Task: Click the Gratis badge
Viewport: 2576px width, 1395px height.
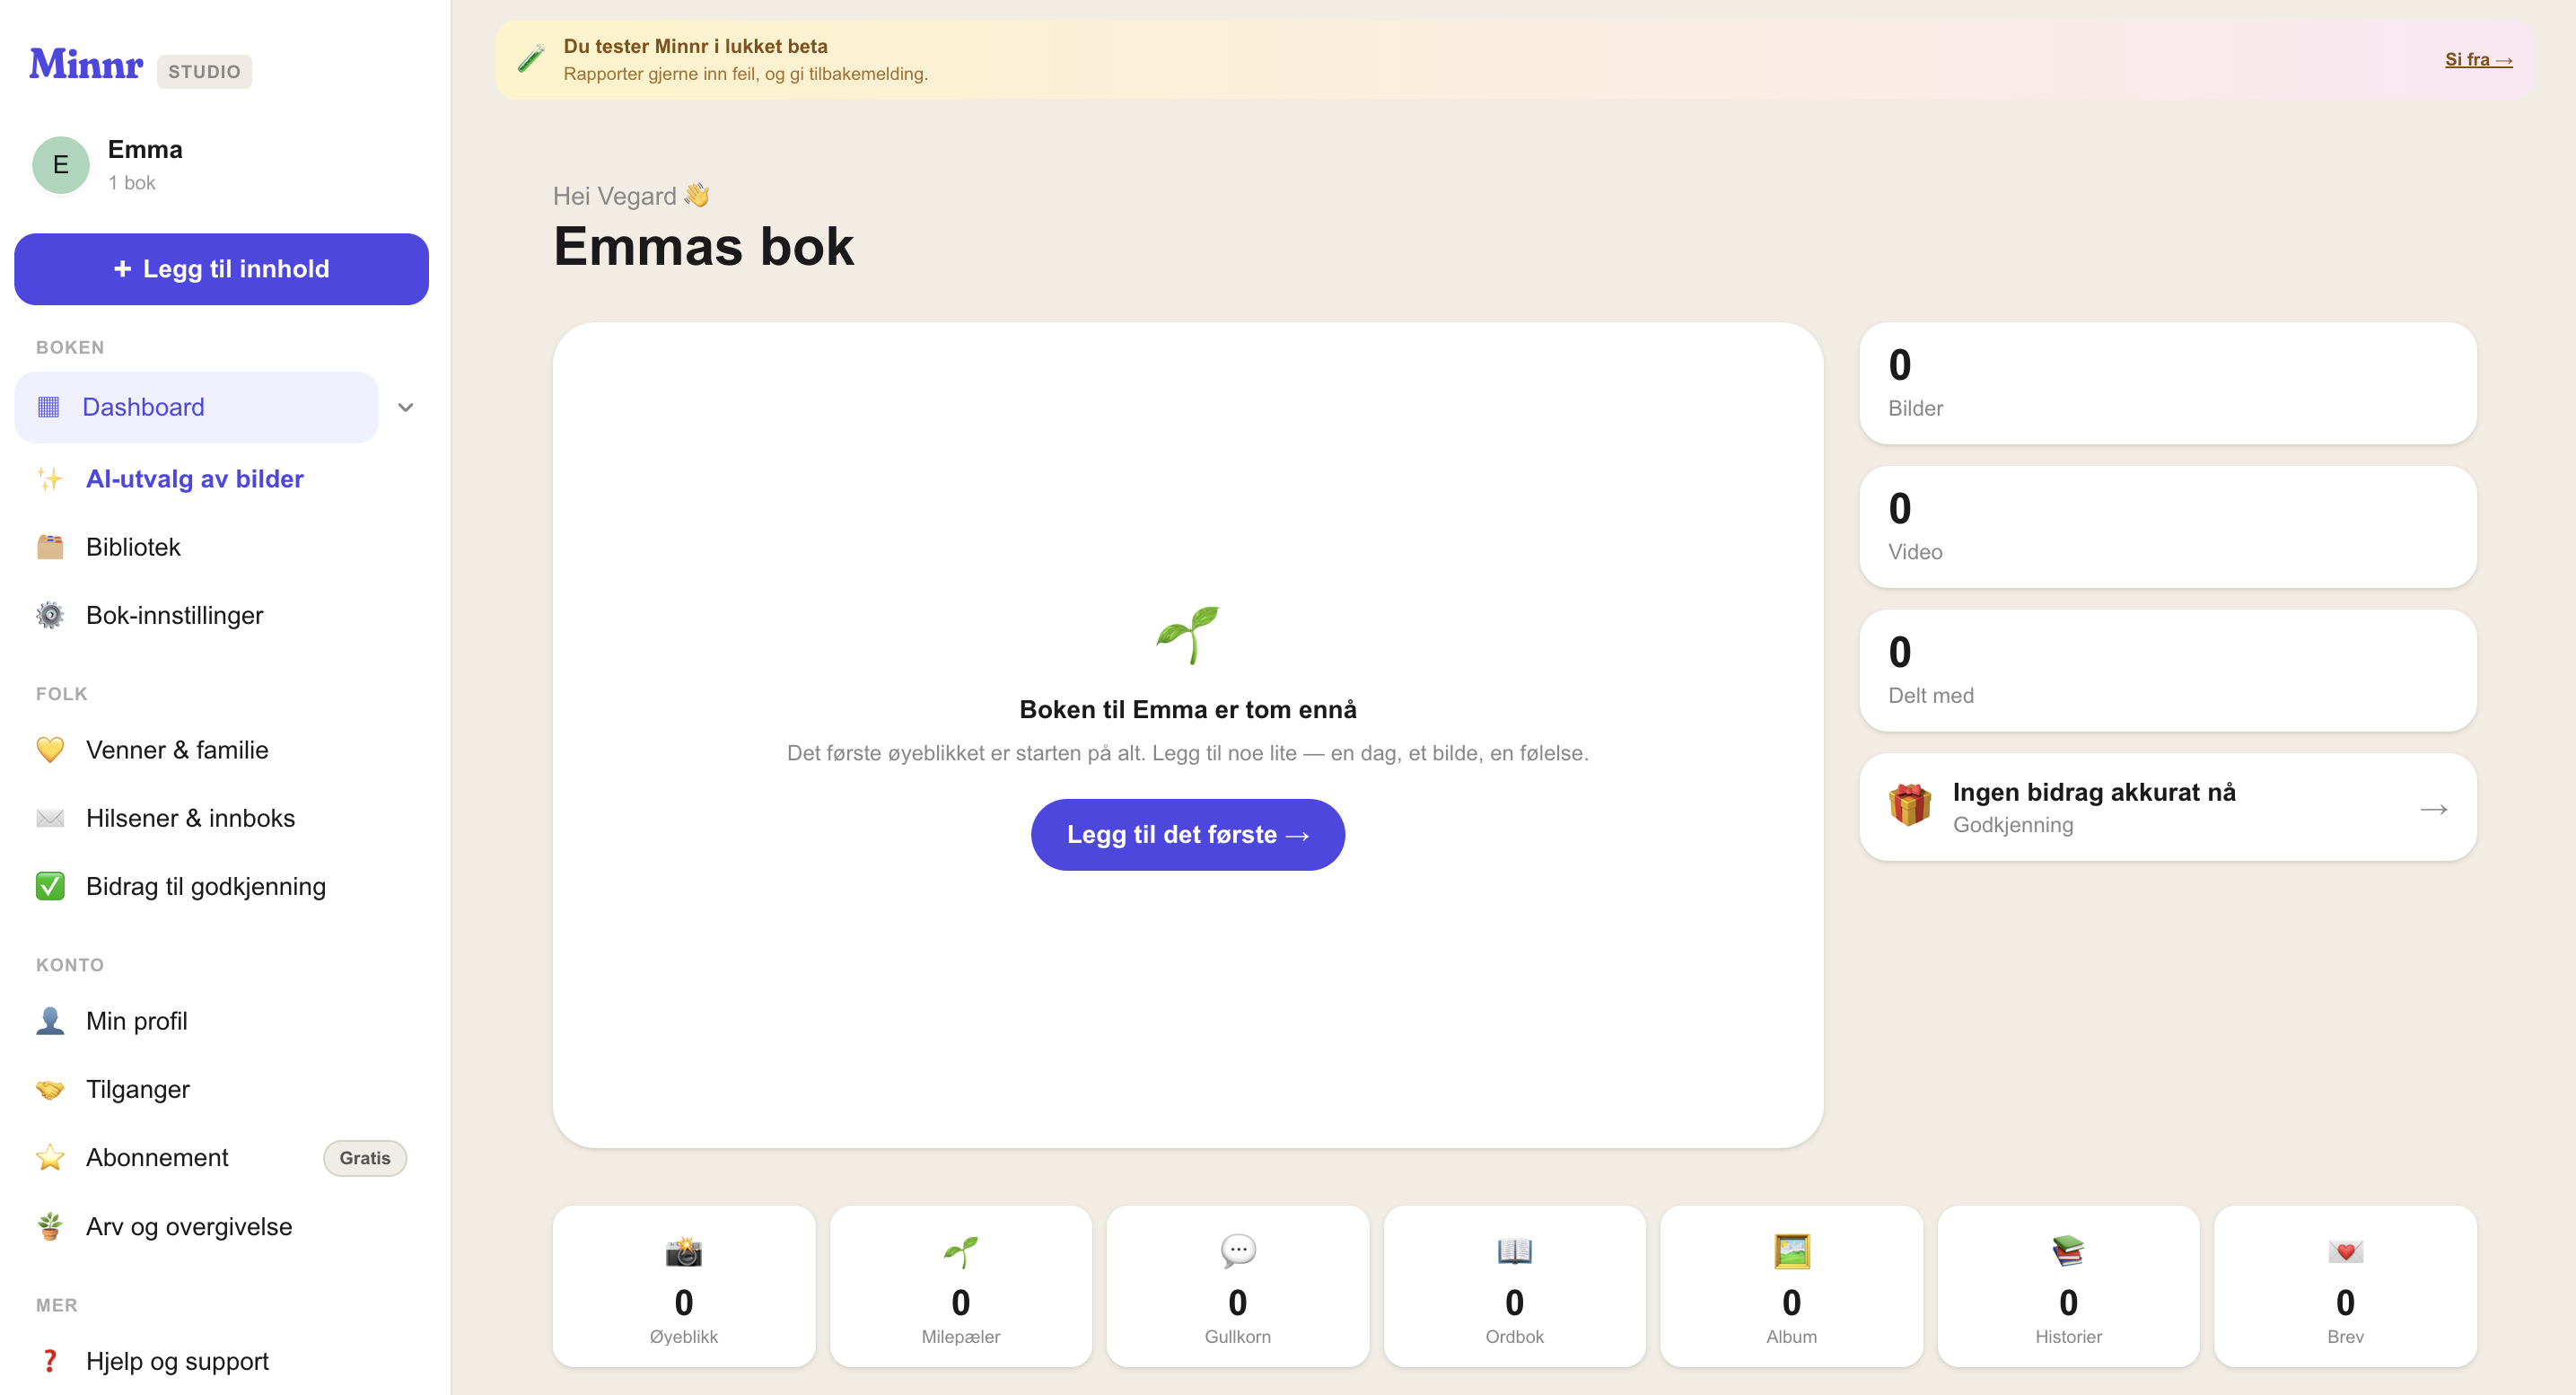Action: pyautogui.click(x=365, y=1158)
